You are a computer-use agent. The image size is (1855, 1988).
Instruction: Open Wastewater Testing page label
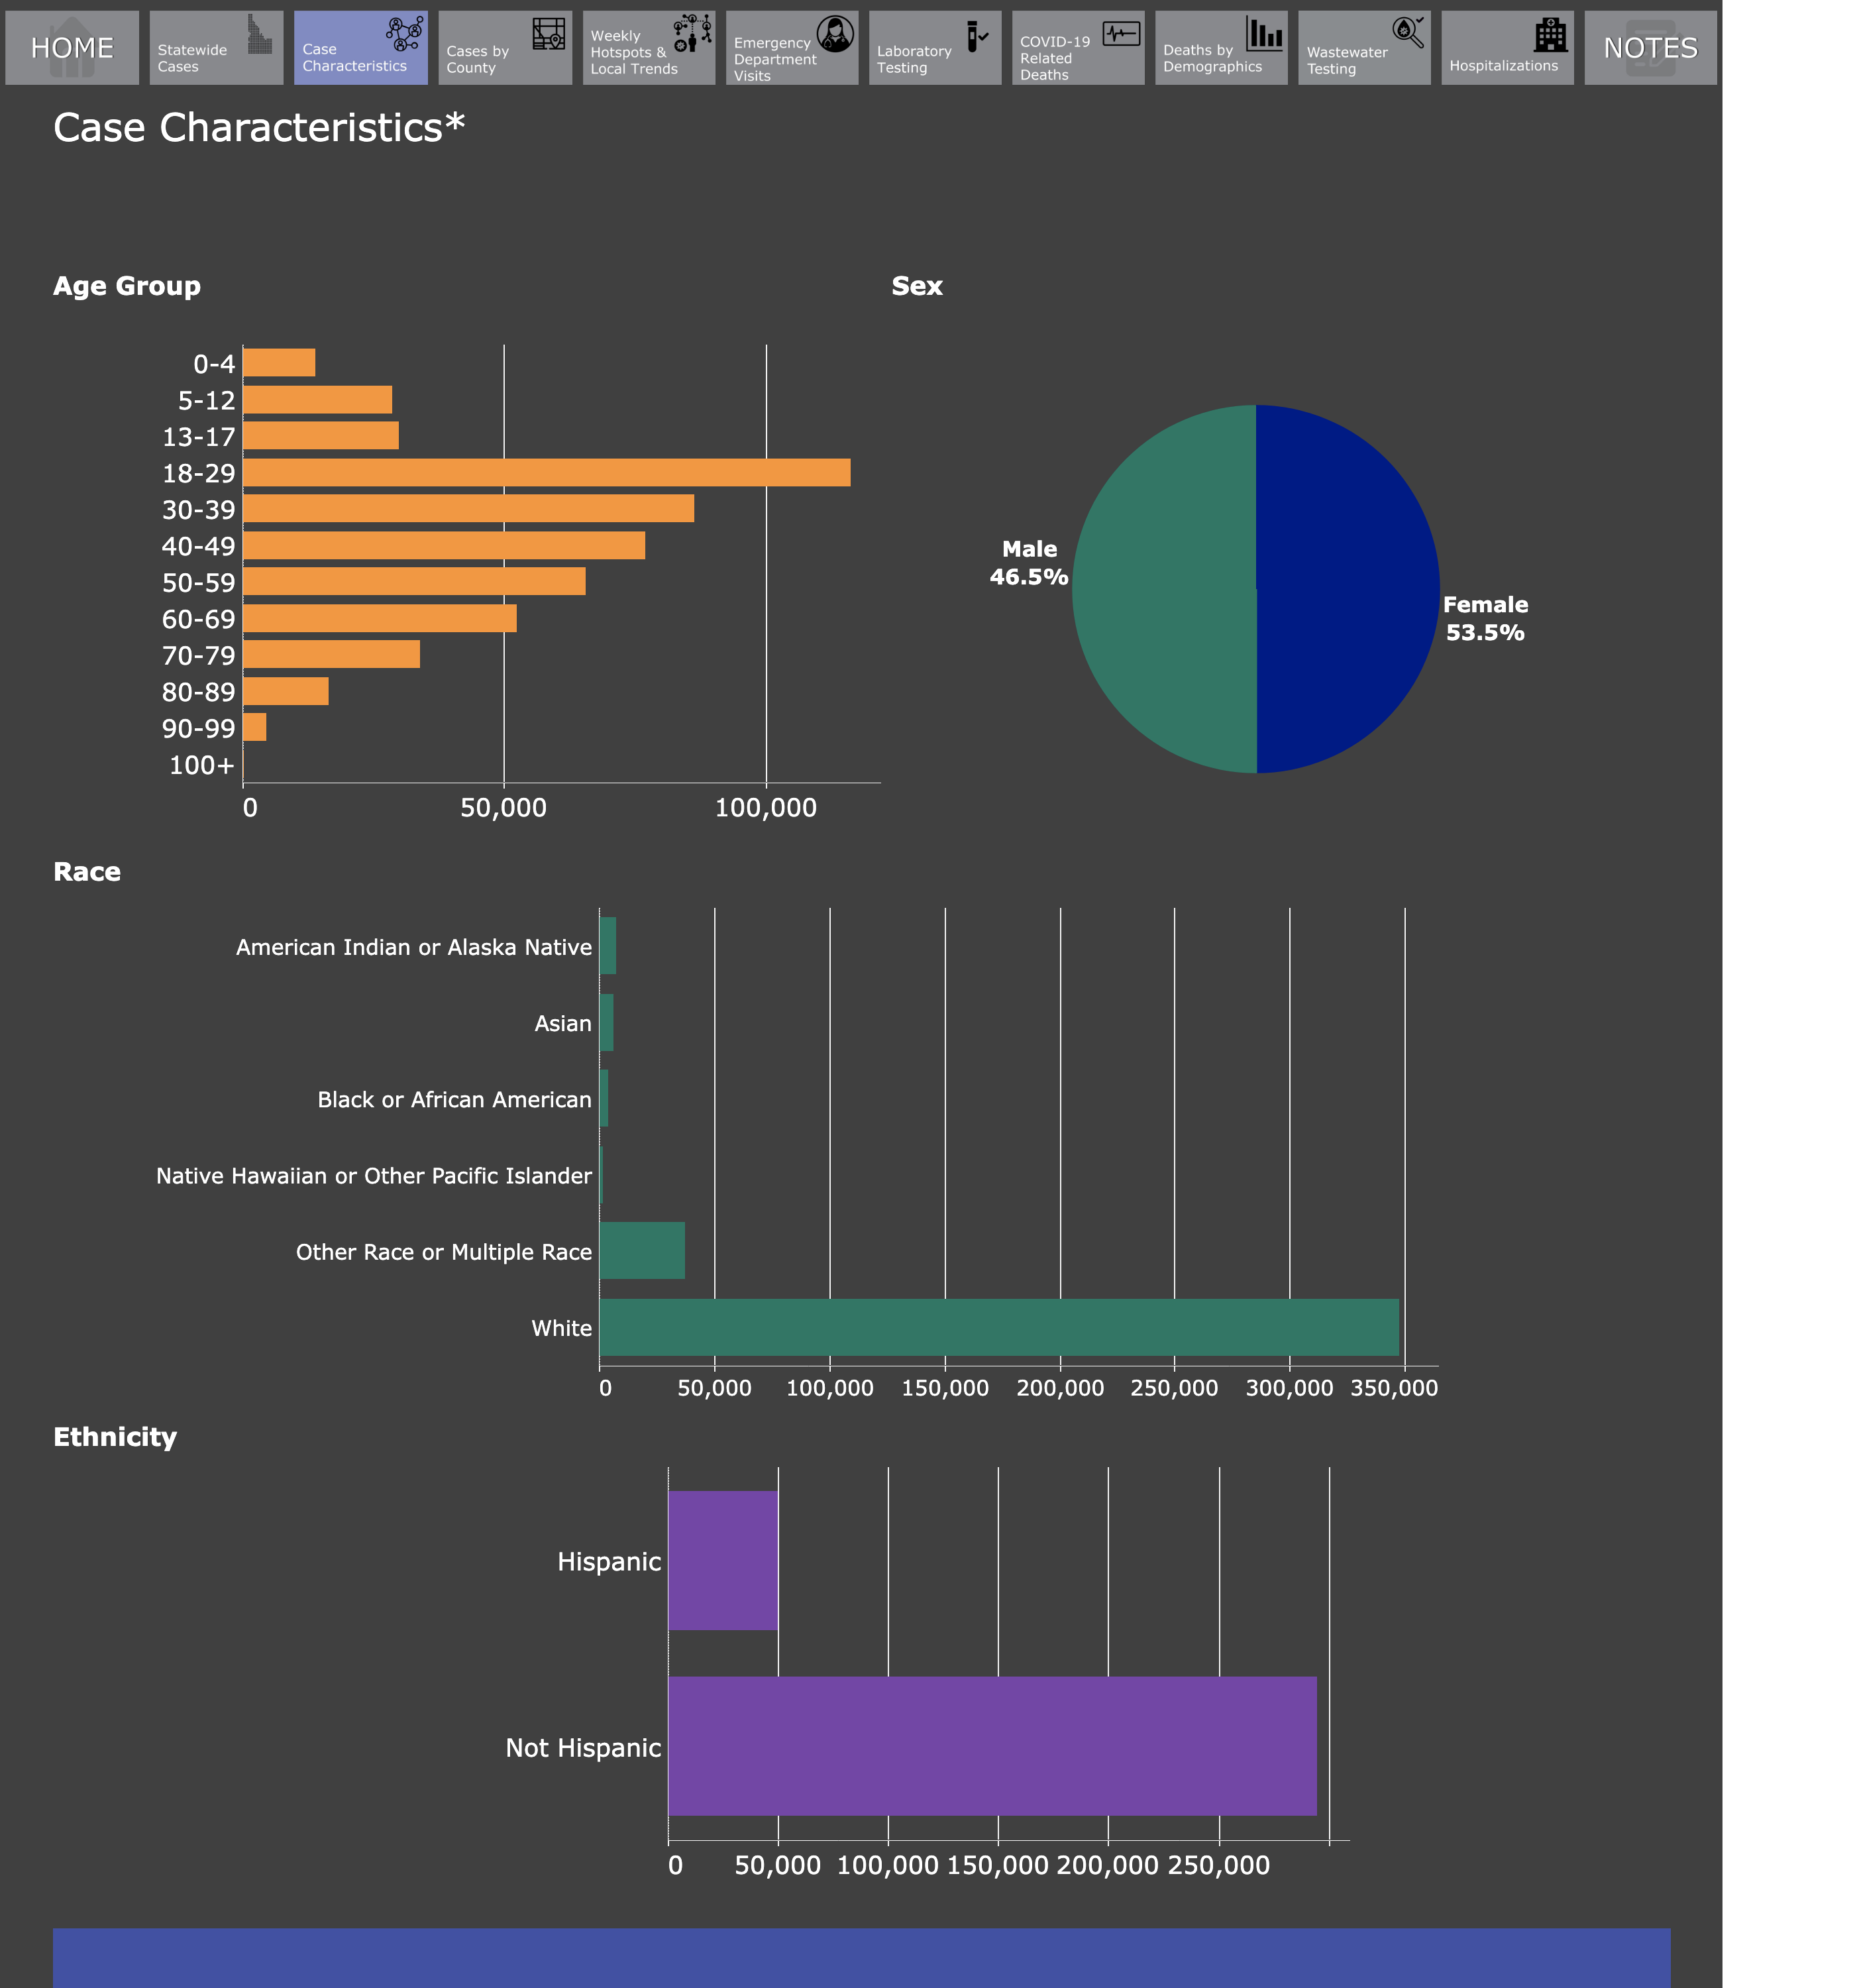click(x=1346, y=60)
